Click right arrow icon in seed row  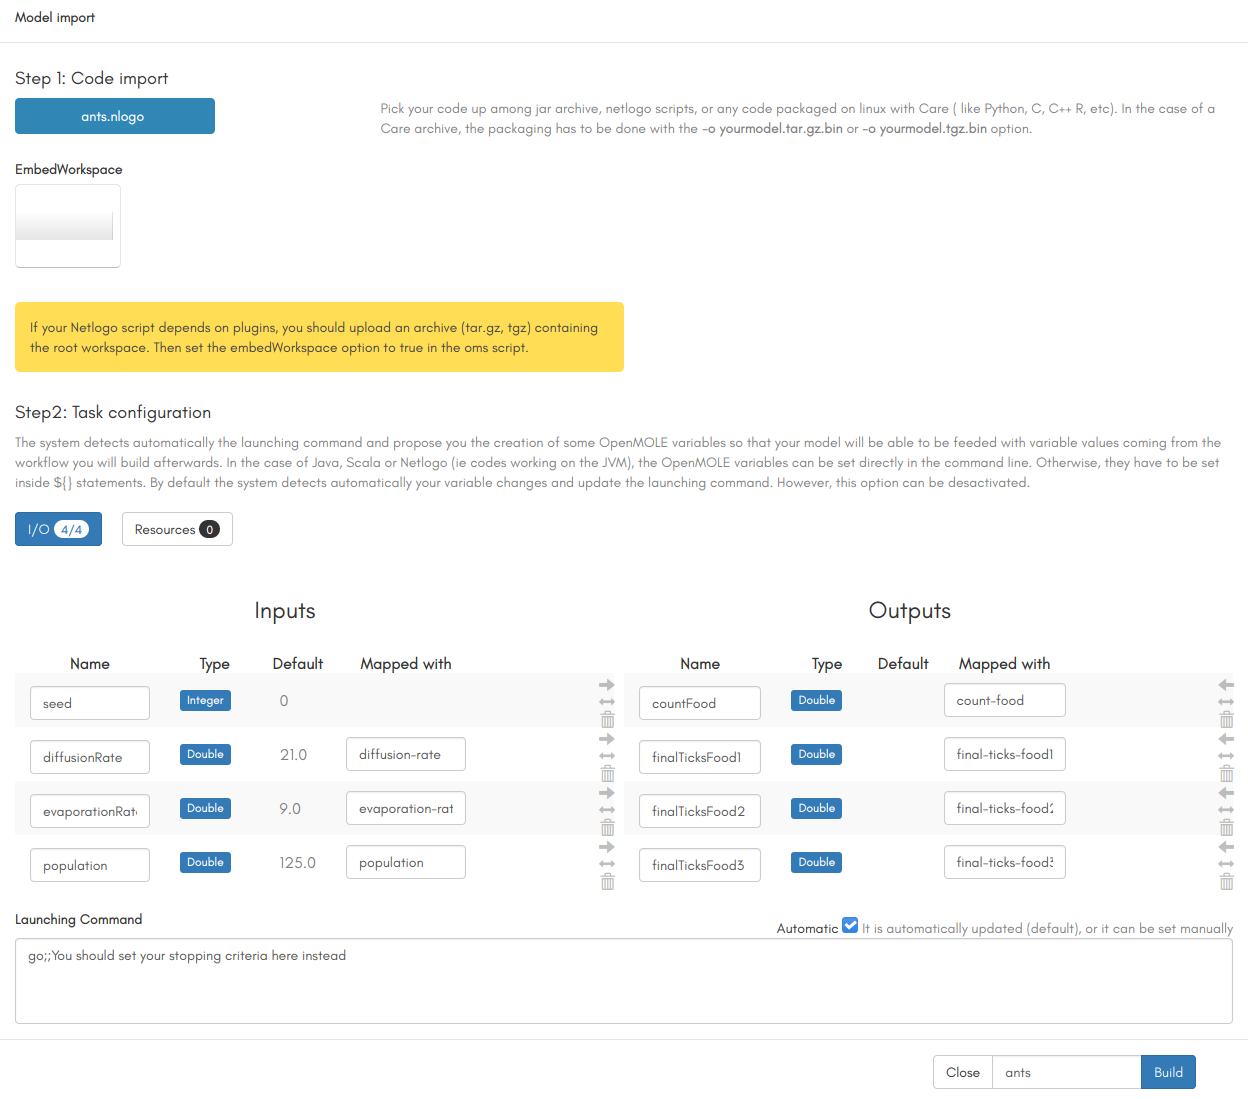tap(606, 685)
